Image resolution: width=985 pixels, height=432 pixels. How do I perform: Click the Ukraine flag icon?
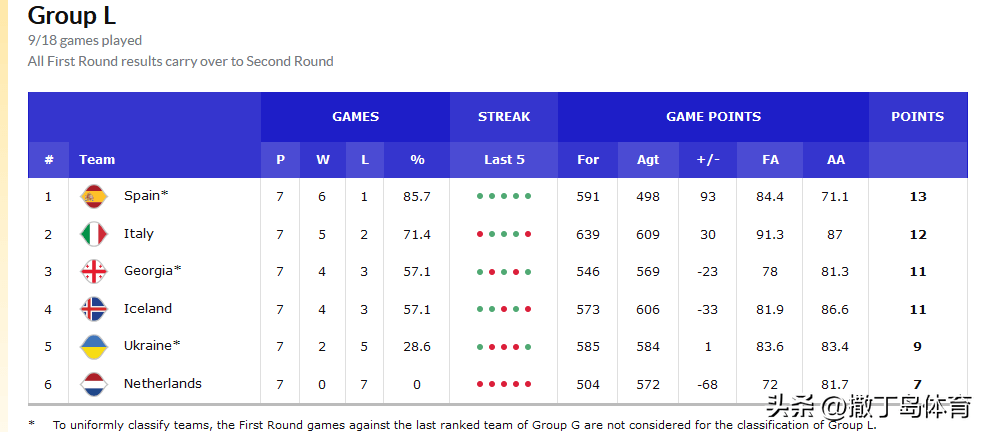pyautogui.click(x=94, y=347)
